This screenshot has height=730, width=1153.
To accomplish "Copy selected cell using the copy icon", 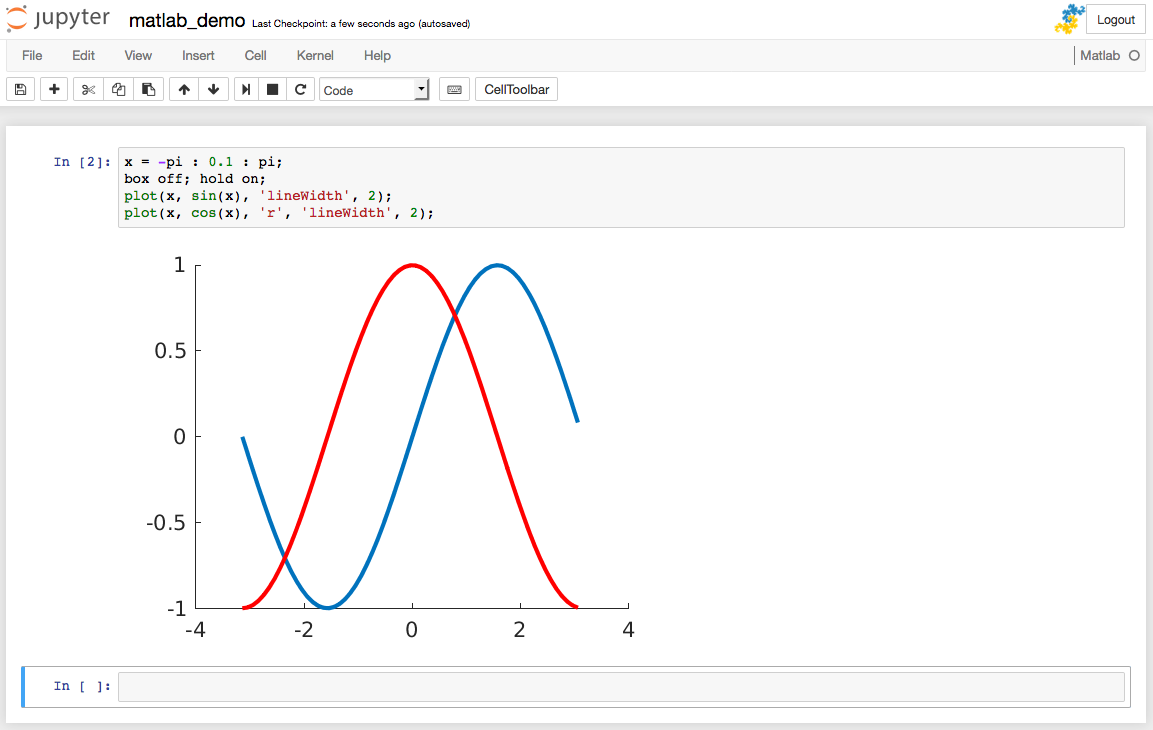I will [x=118, y=90].
